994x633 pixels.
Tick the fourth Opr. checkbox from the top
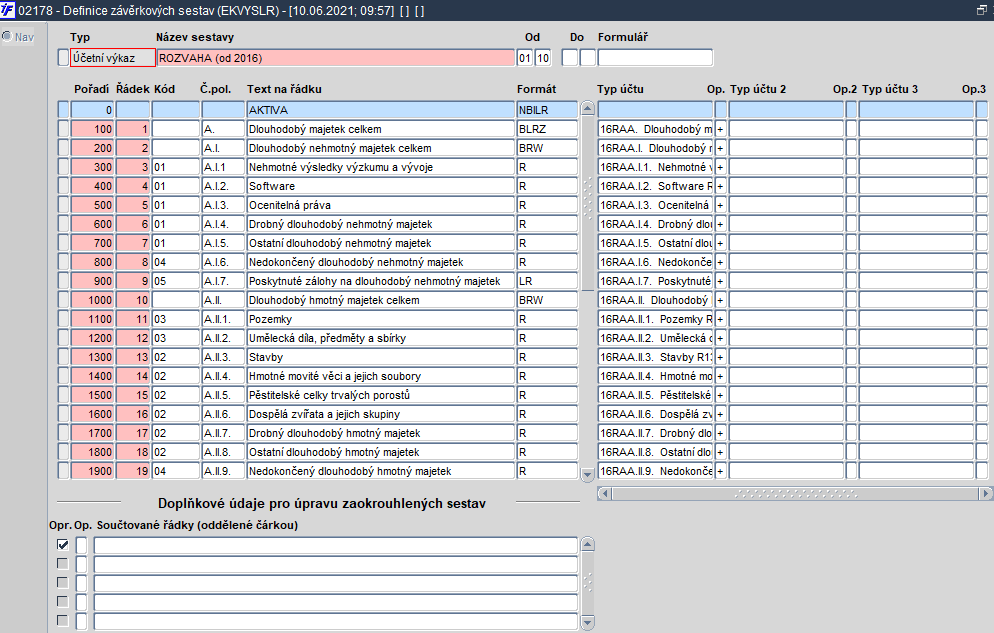coord(63,601)
